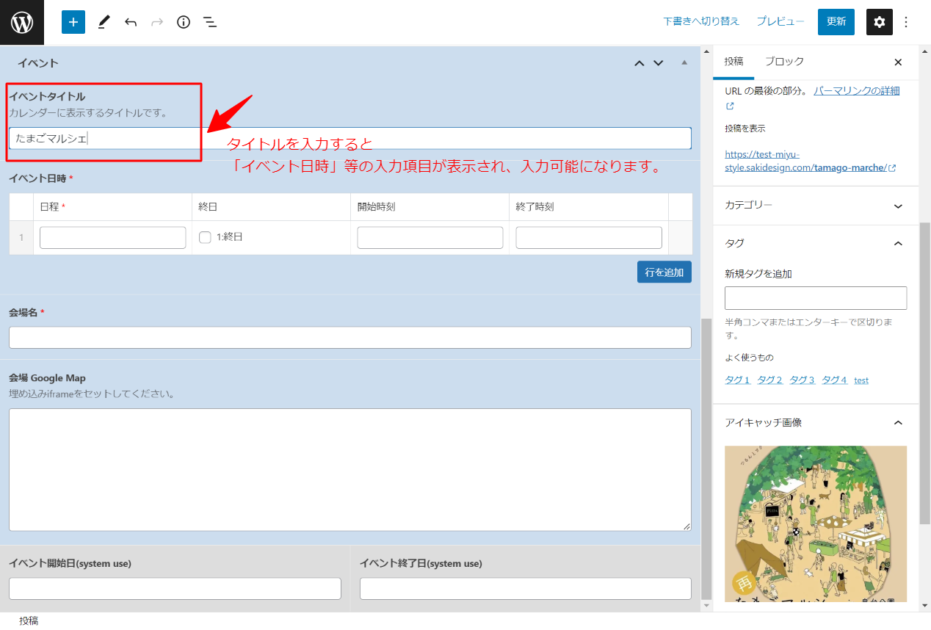
Task: Close the settings sidebar with X
Action: tap(897, 62)
